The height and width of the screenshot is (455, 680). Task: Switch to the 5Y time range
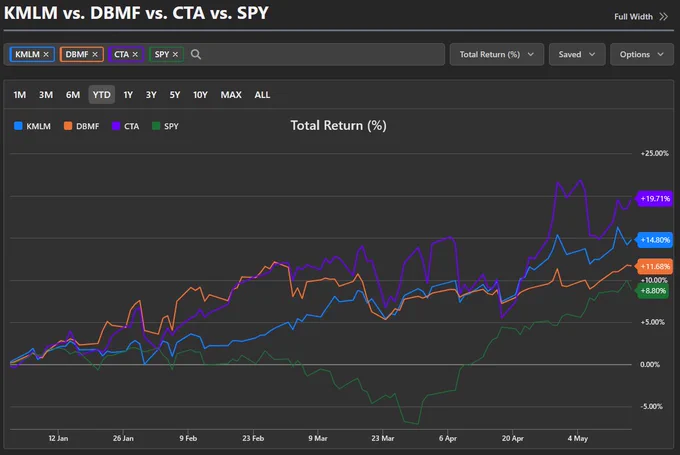(x=175, y=95)
